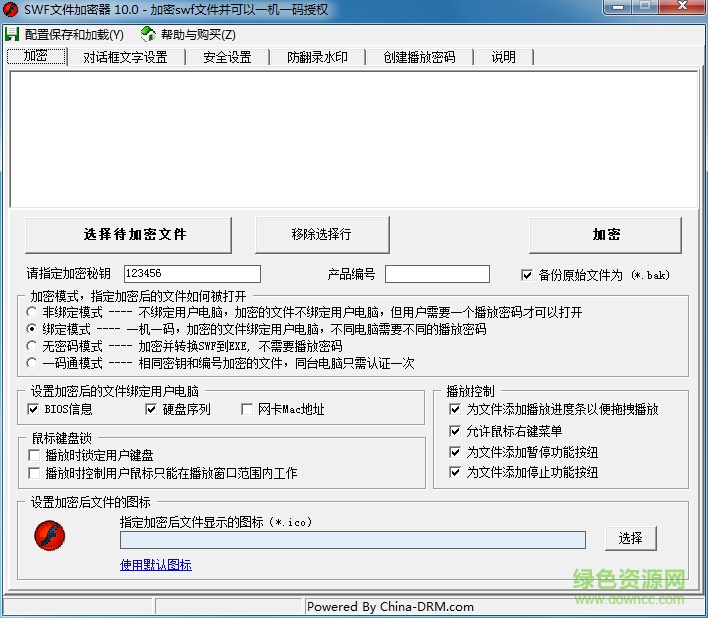
Task: Enable the 网卡Mac地址 checkbox
Action: [x=249, y=409]
